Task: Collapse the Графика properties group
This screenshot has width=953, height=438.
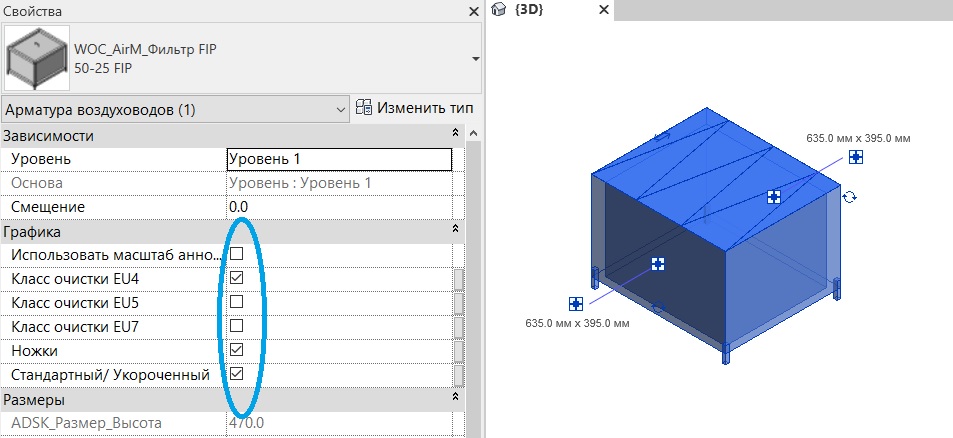Action: (457, 231)
